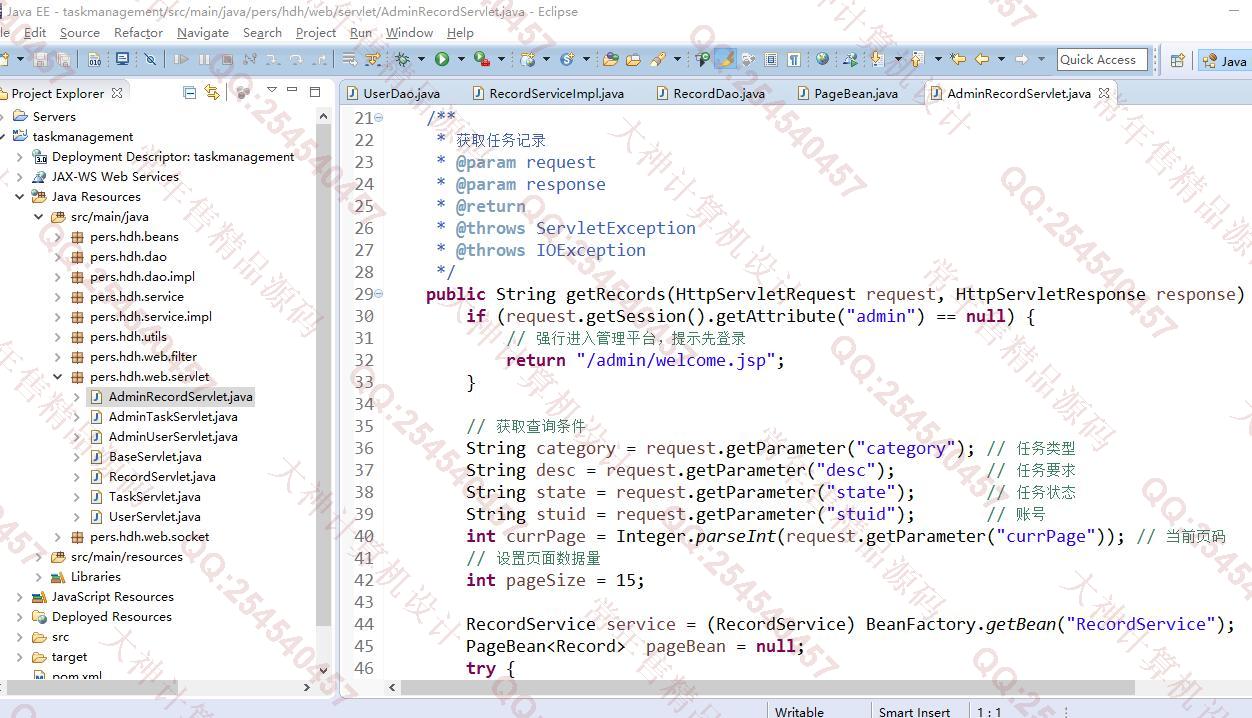
Task: Collapse the pers.hdh.web.servlet package
Action: 57,377
